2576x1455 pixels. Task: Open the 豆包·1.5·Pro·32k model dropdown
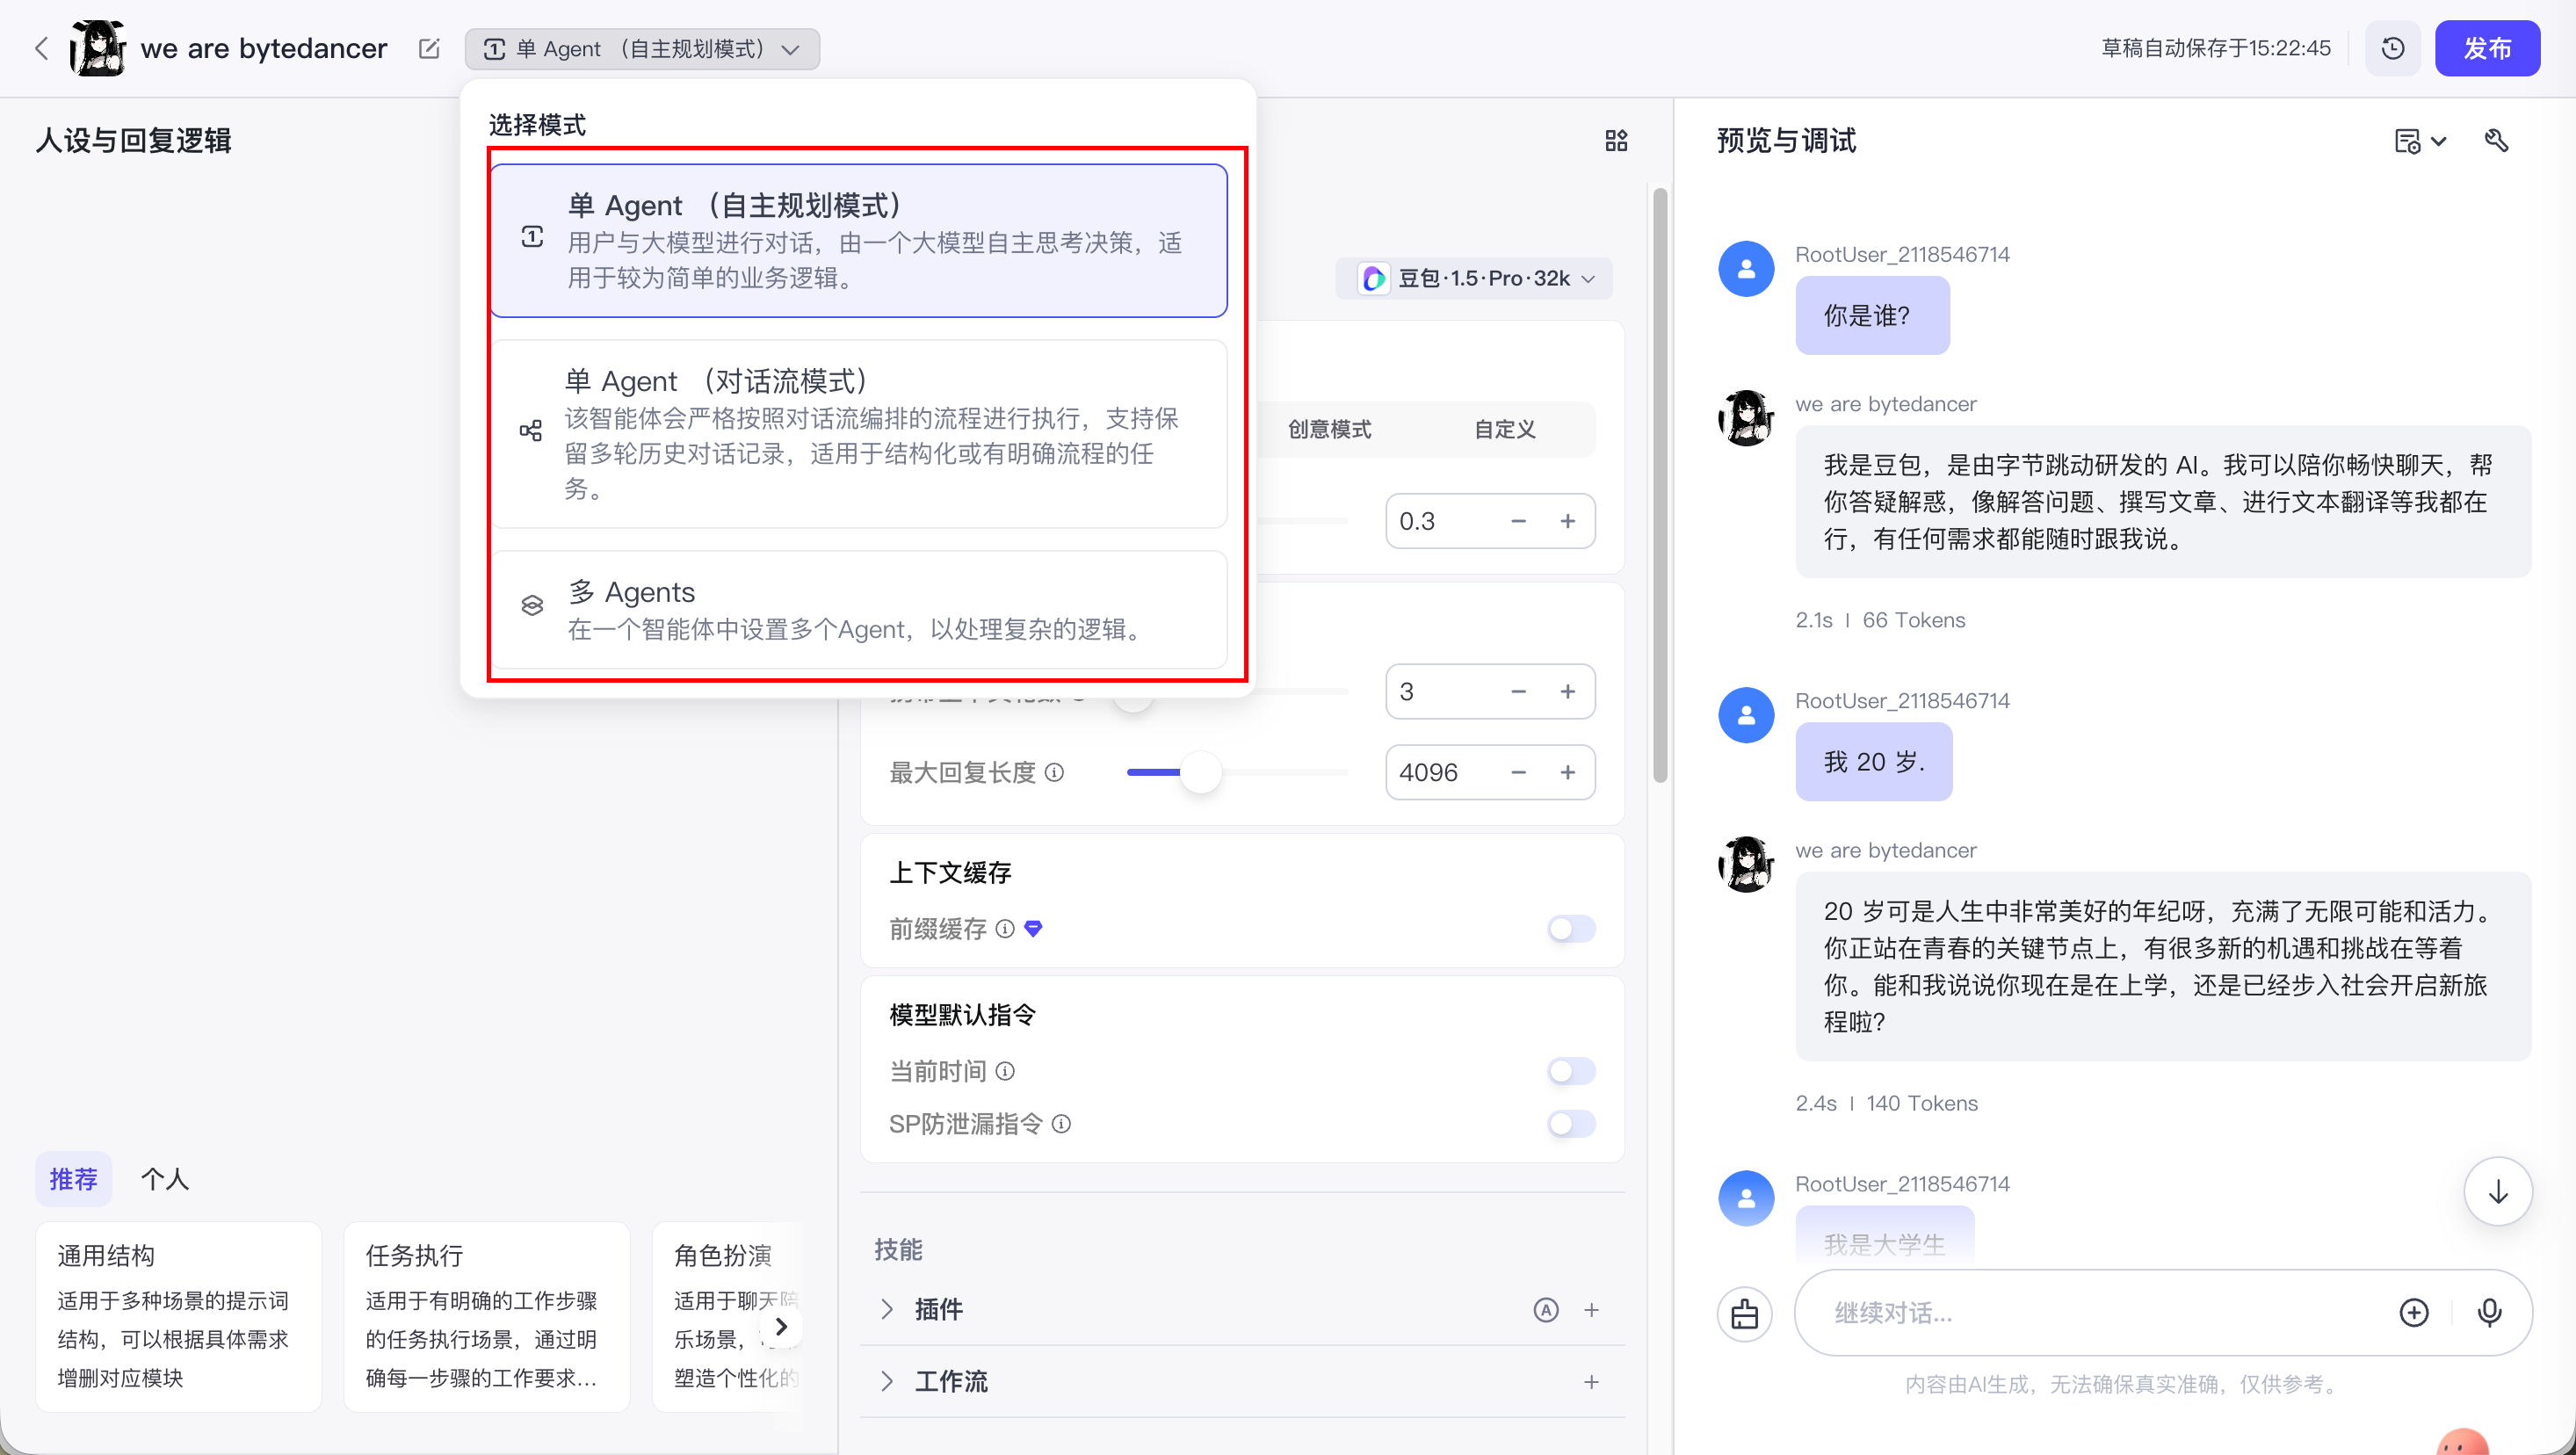coord(1474,278)
